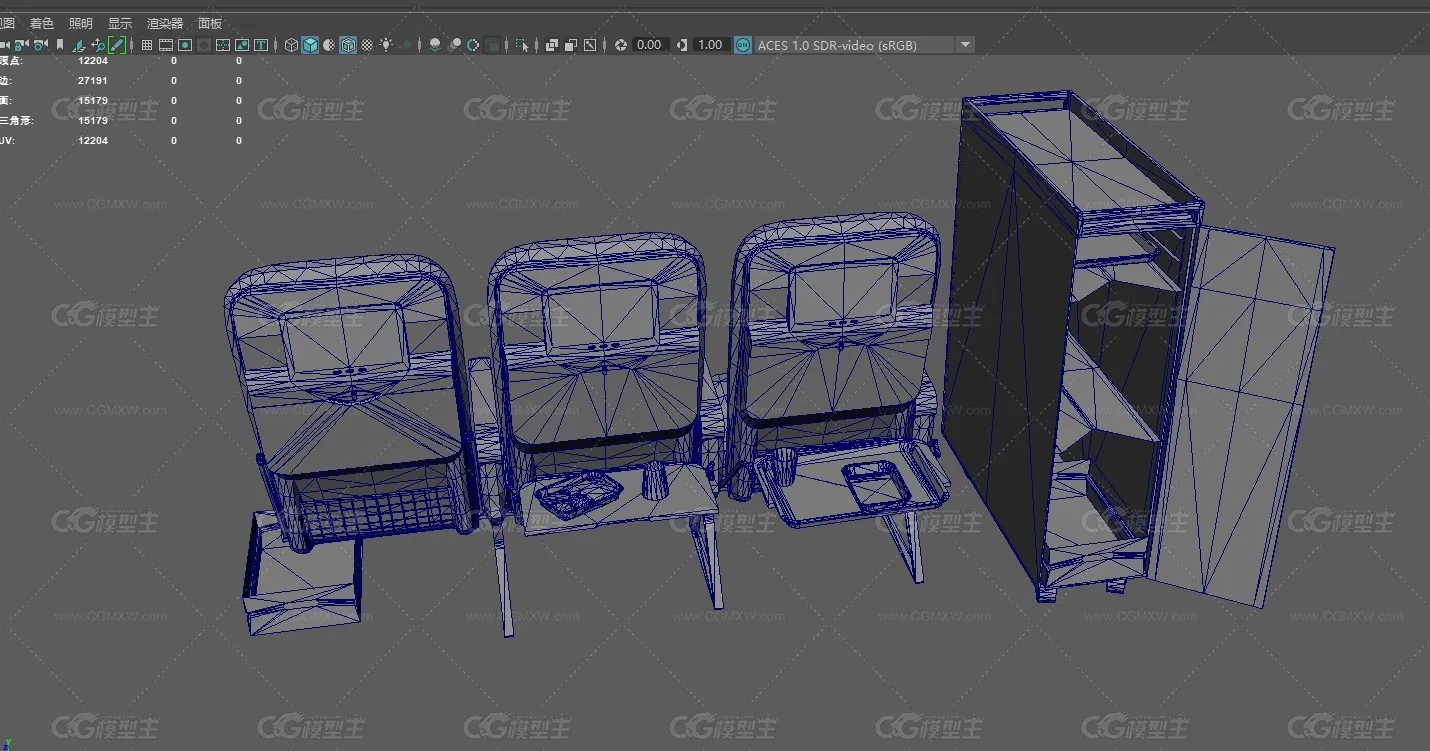Viewport: 1430px width, 751px height.
Task: Click the default material icon
Action: (x=329, y=45)
